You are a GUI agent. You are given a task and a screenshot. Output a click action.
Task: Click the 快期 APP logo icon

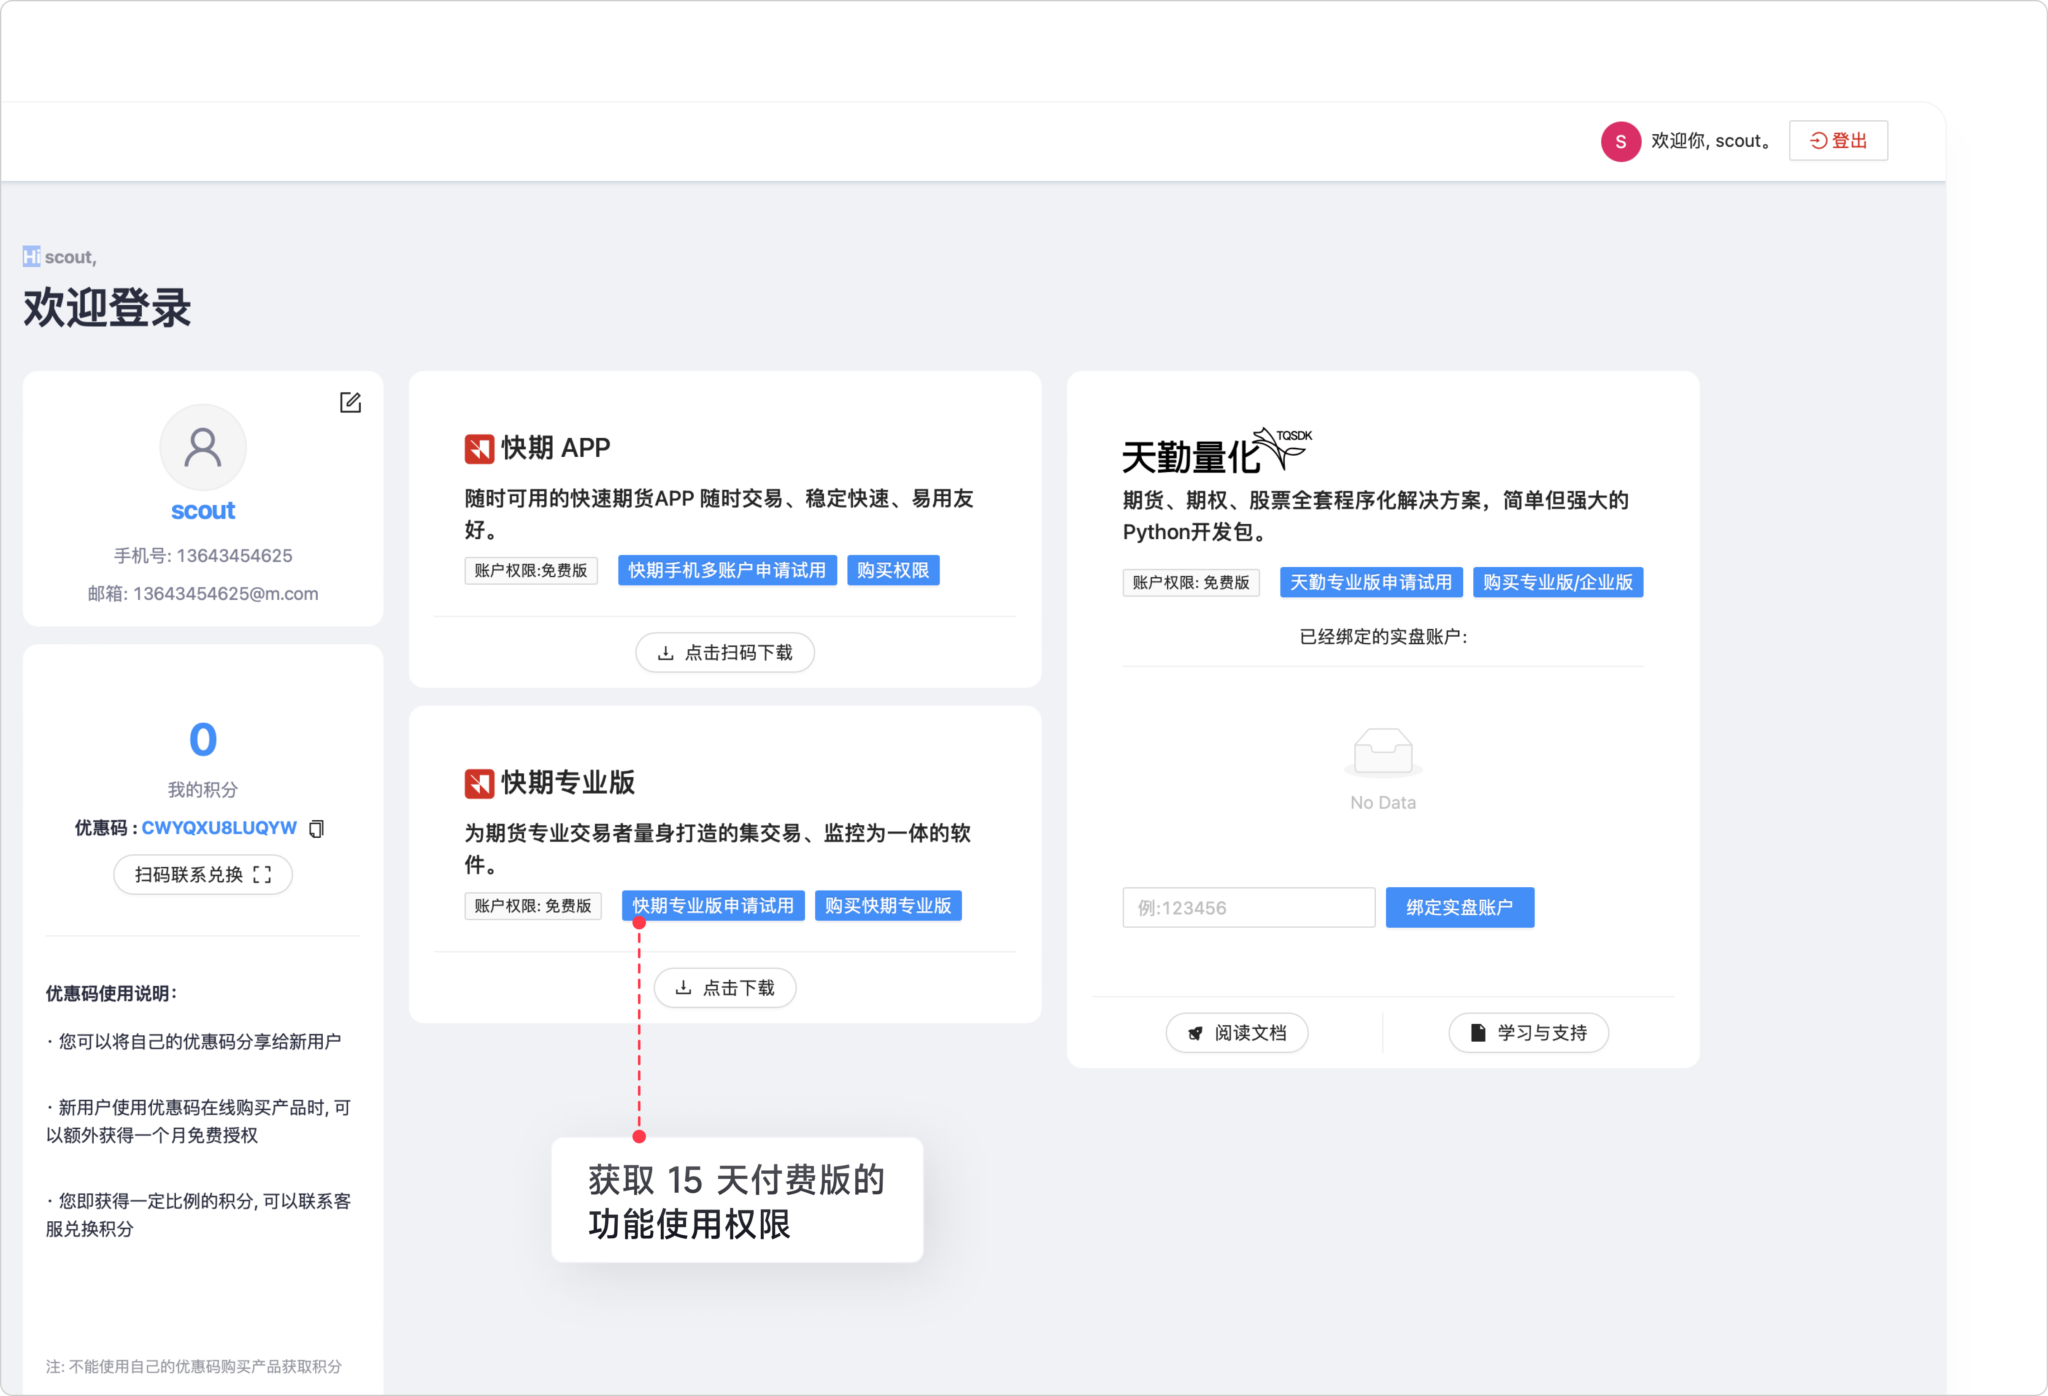pos(479,449)
